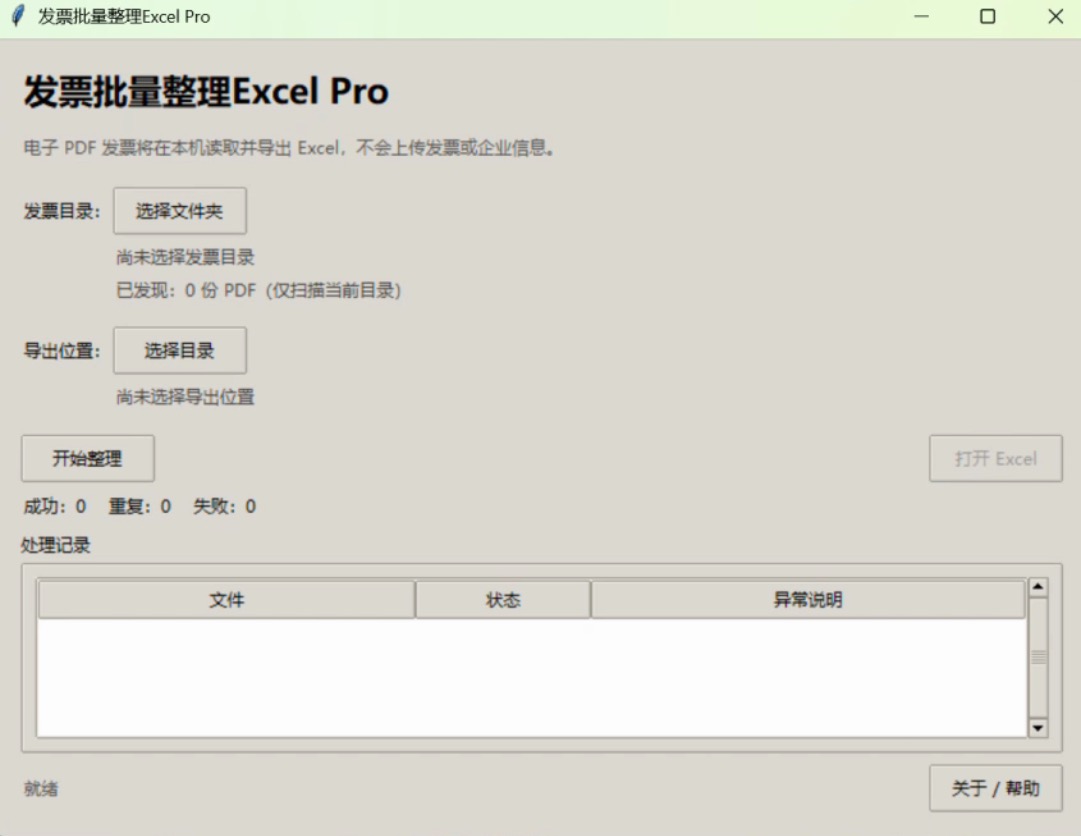The width and height of the screenshot is (1081, 836).
Task: Maximize the window
Action: click(988, 17)
